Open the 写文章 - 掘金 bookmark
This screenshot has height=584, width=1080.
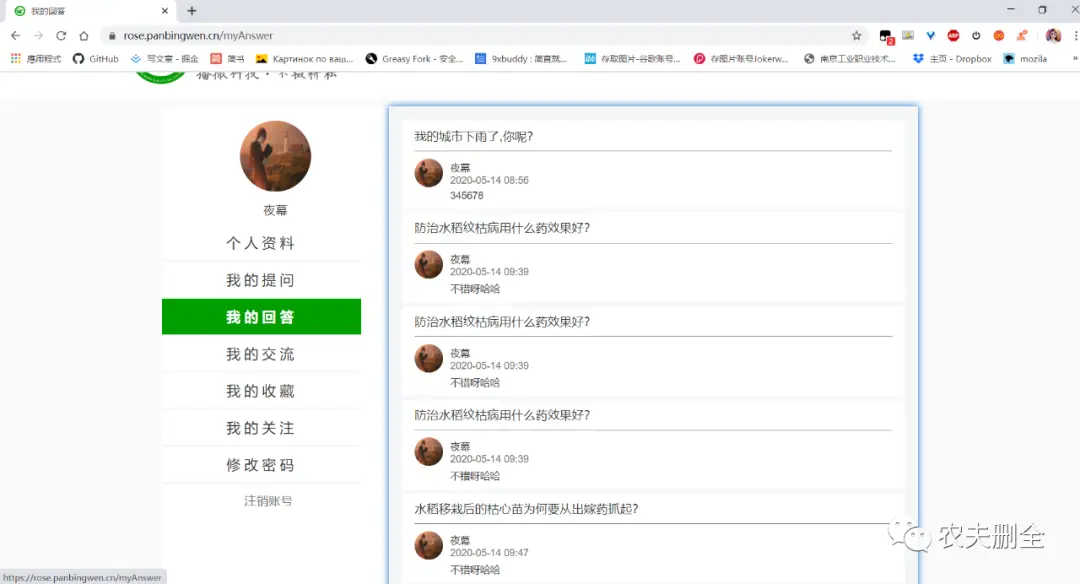(x=165, y=59)
